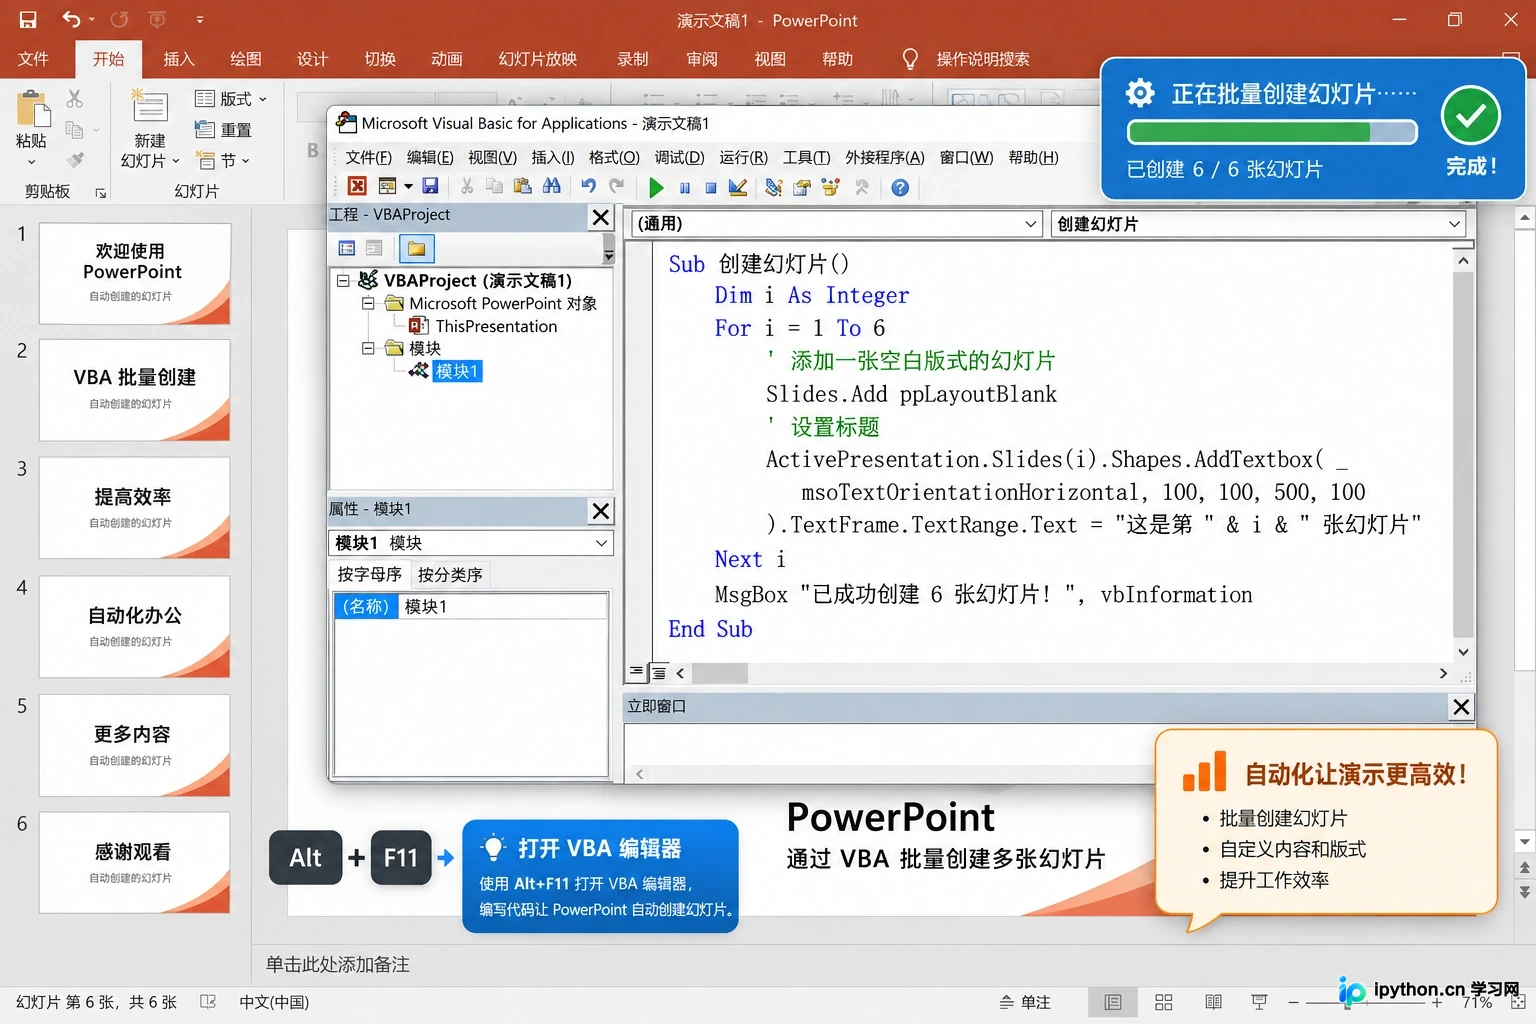1536x1024 pixels.
Task: Select the 按分类序 properties tab
Action: tap(450, 575)
